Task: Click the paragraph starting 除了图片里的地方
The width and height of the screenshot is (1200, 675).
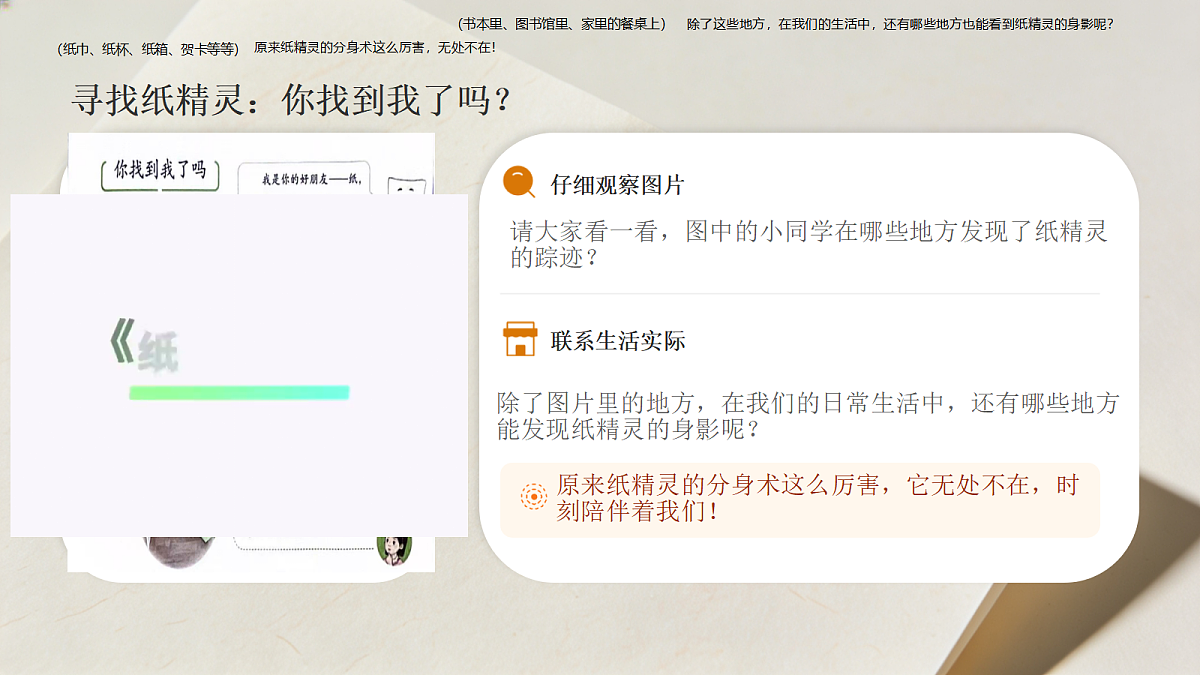Action: point(808,417)
